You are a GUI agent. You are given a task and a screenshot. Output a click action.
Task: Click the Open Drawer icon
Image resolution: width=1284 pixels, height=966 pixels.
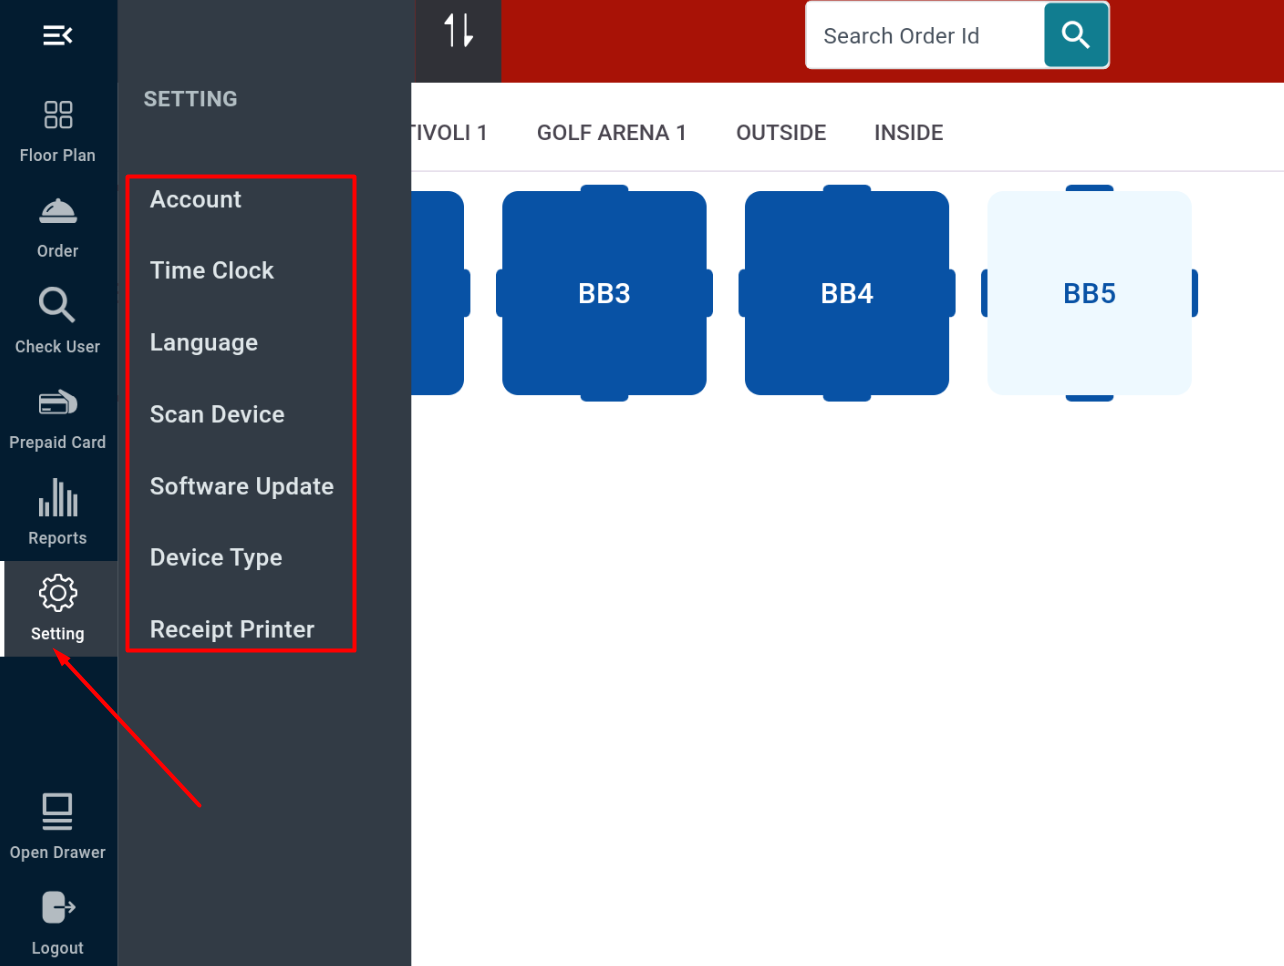click(58, 812)
